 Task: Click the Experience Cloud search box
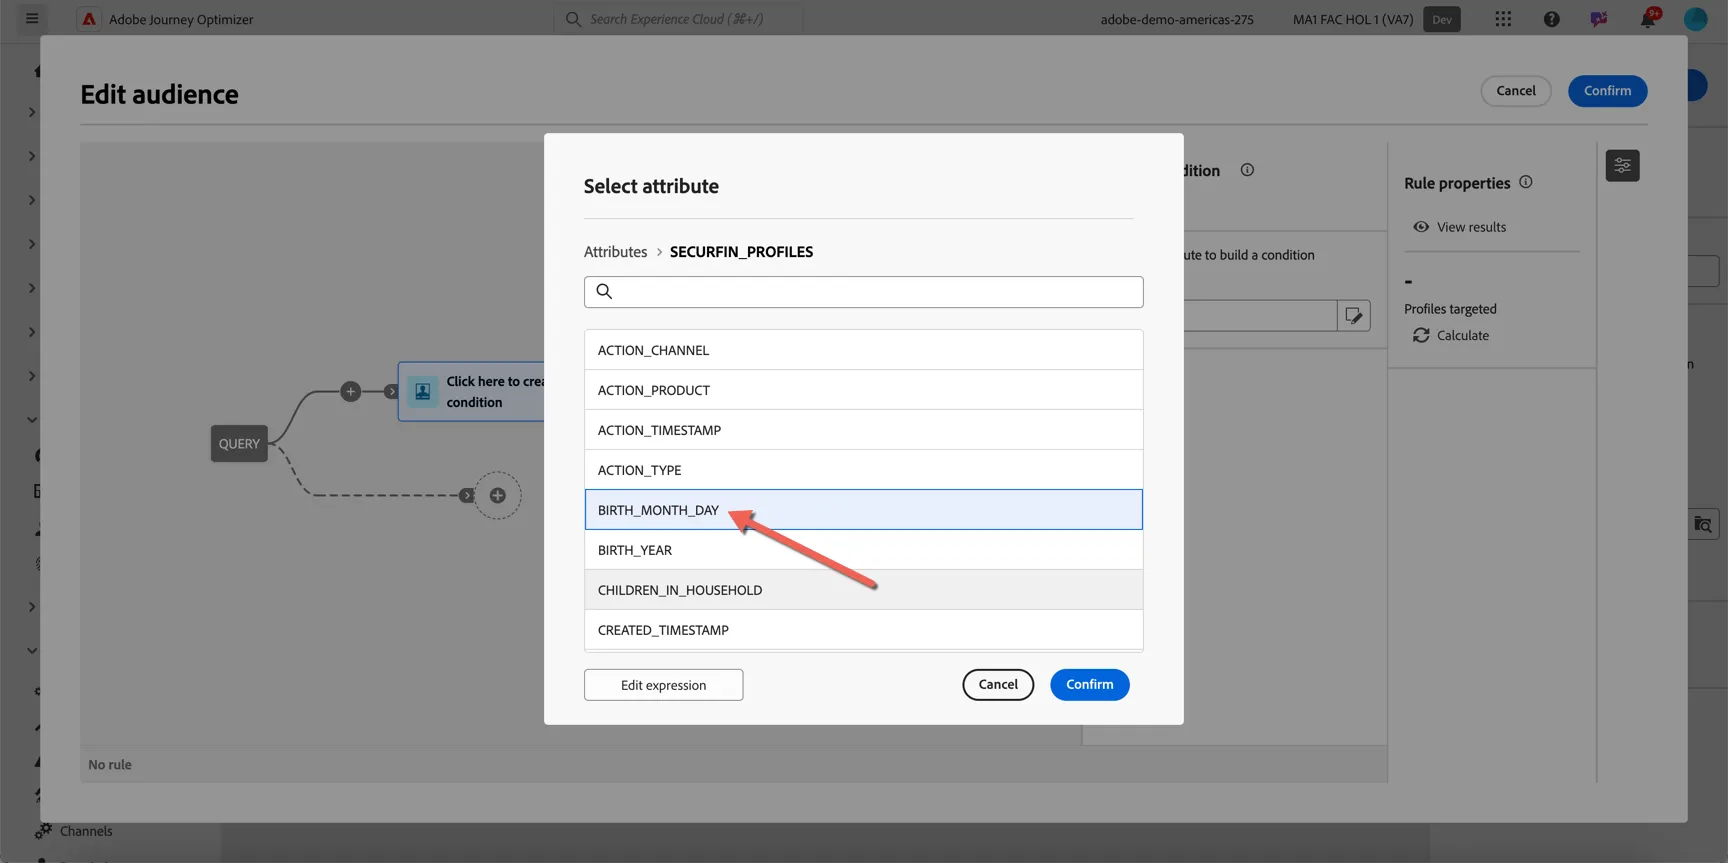pos(678,19)
